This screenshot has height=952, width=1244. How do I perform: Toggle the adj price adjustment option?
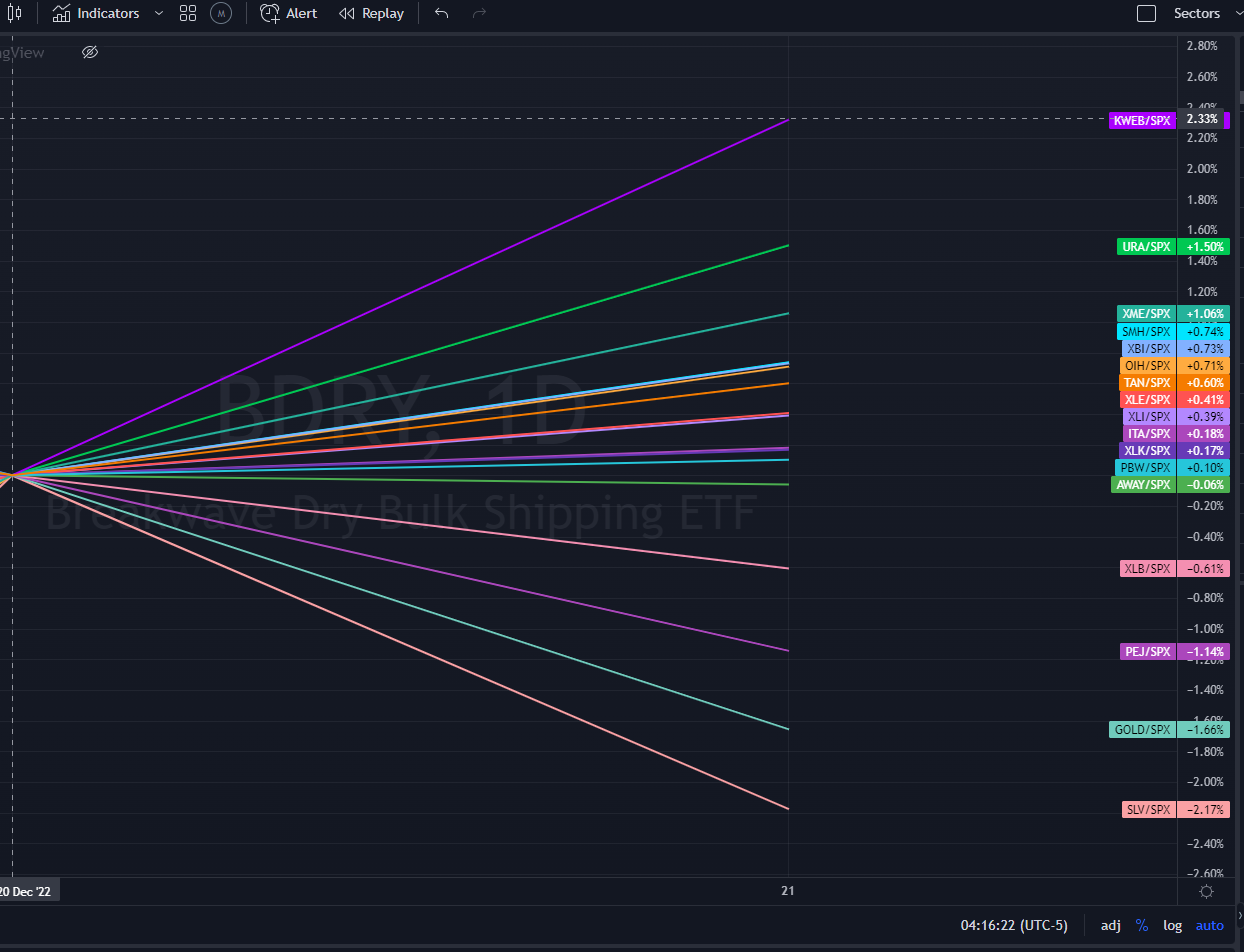[x=1110, y=926]
